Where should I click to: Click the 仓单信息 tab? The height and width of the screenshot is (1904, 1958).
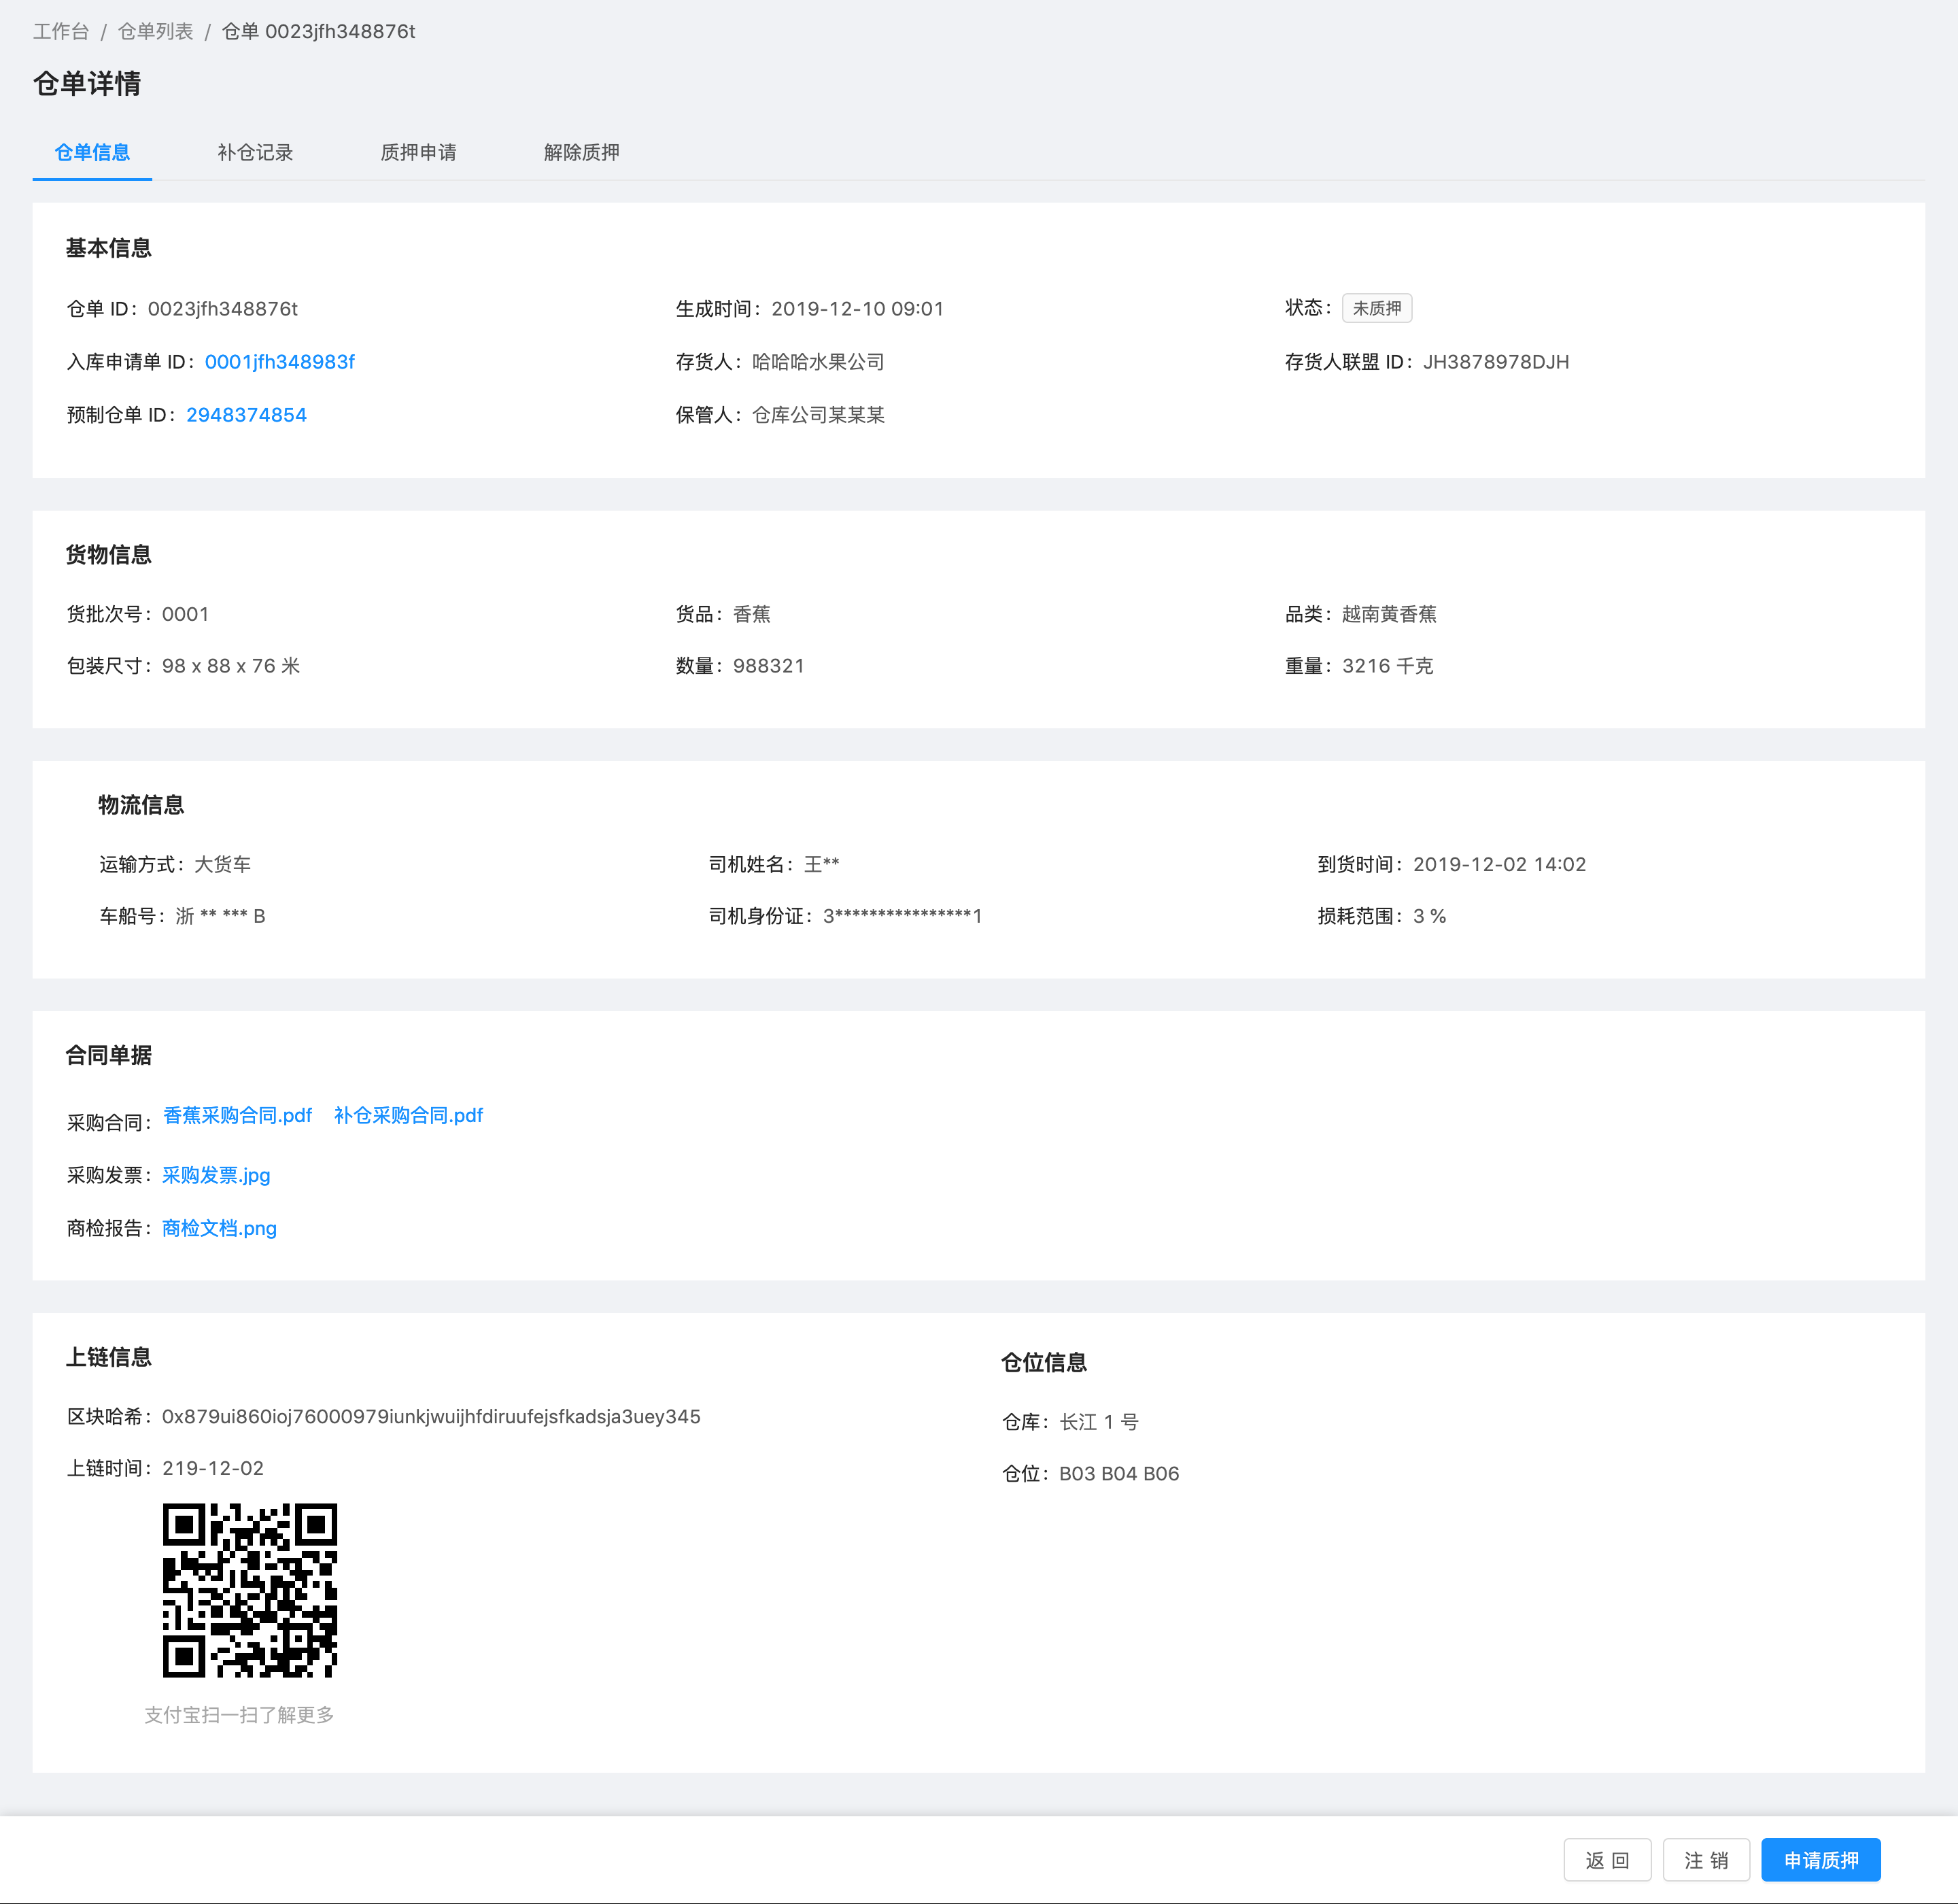(x=92, y=152)
